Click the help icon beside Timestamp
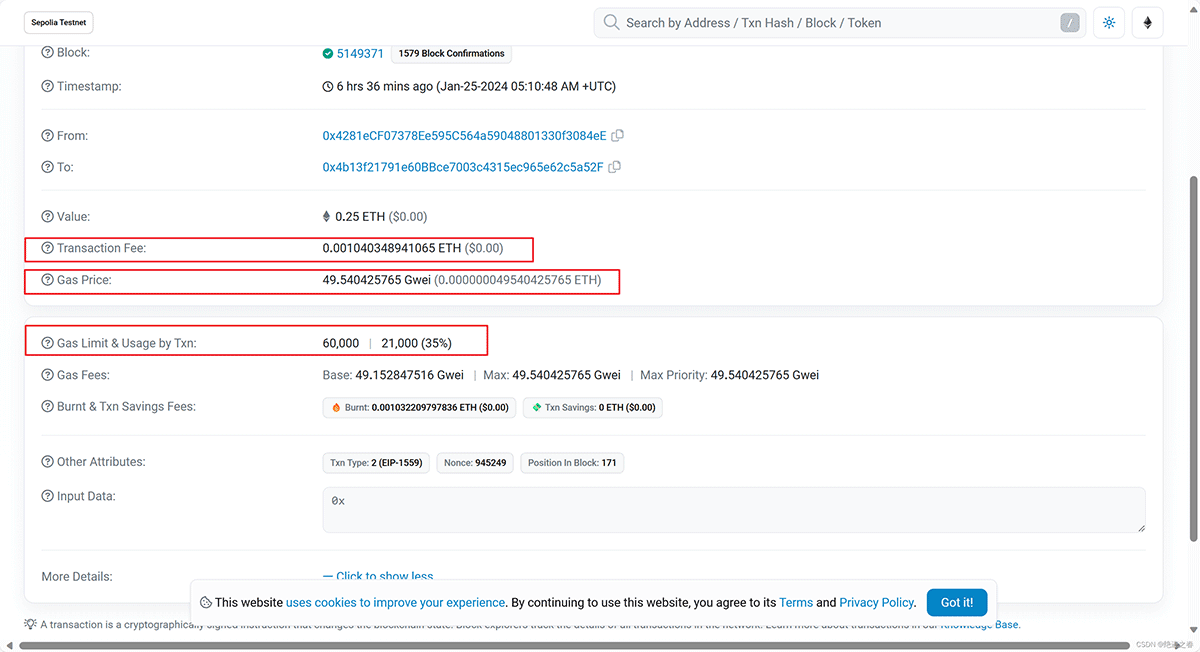This screenshot has height=652, width=1200. click(47, 87)
